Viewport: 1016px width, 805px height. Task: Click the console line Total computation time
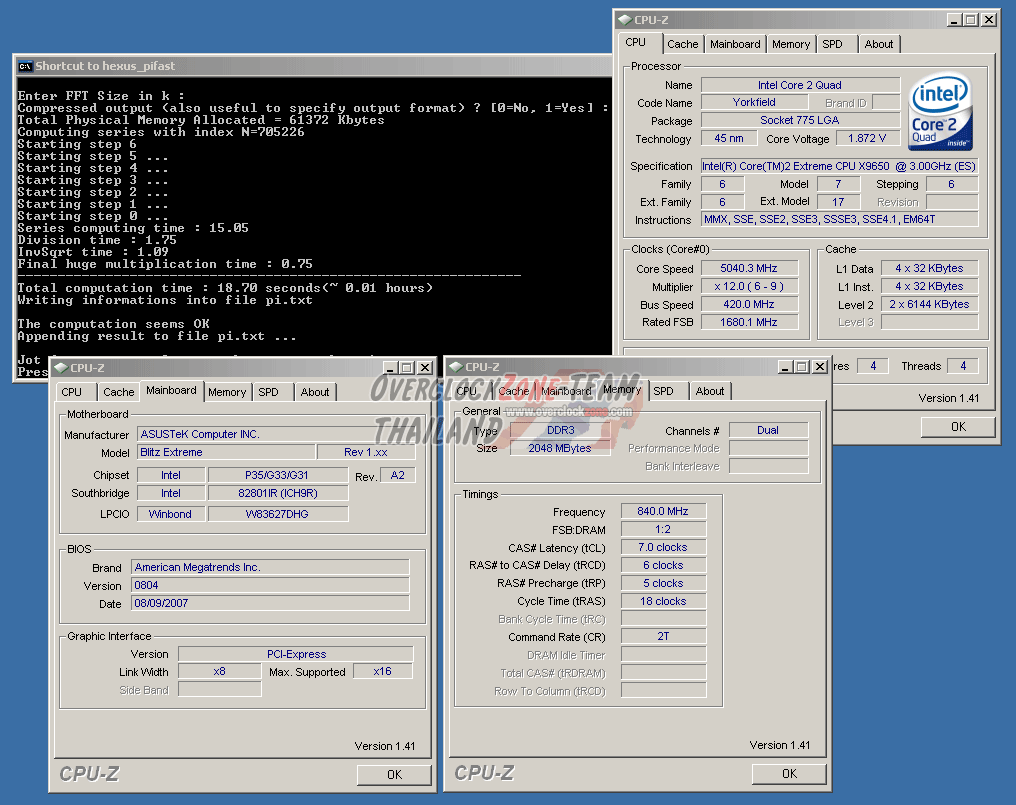(225, 288)
